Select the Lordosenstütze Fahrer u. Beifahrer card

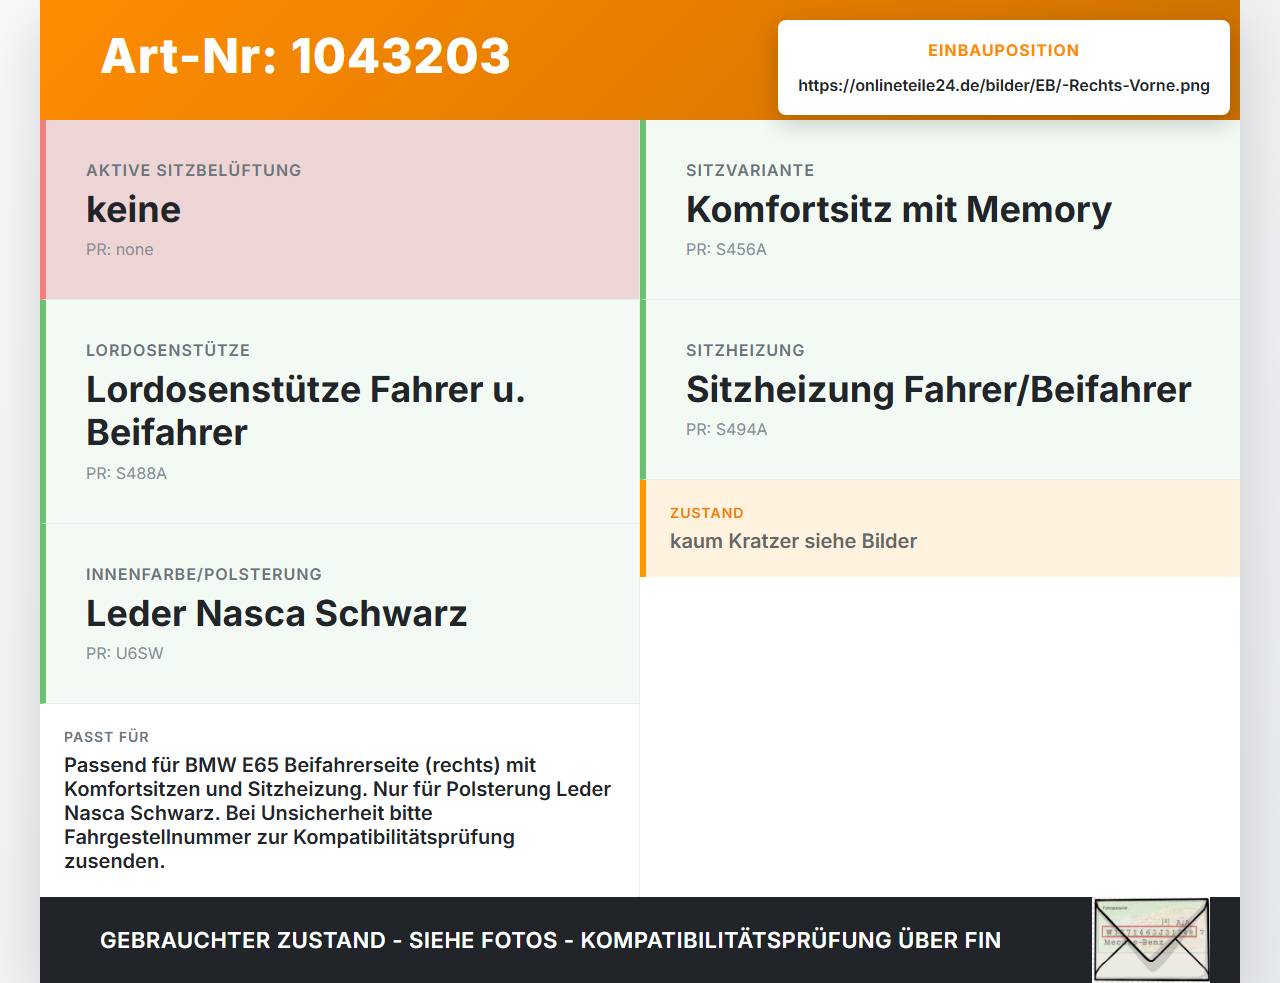[x=340, y=412]
